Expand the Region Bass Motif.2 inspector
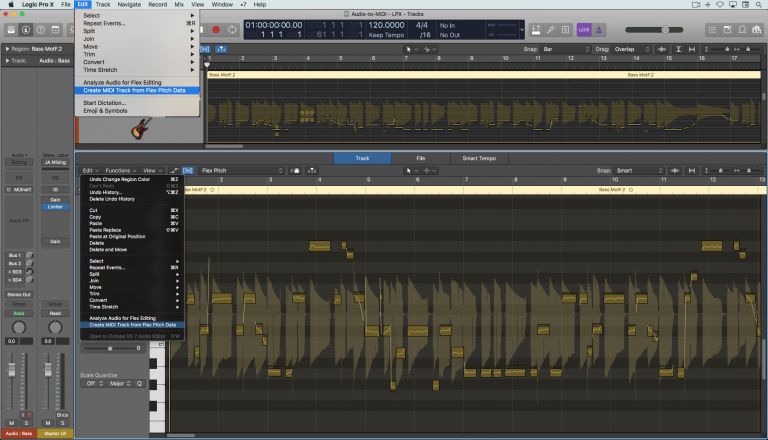The height and width of the screenshot is (440, 768). (x=7, y=49)
